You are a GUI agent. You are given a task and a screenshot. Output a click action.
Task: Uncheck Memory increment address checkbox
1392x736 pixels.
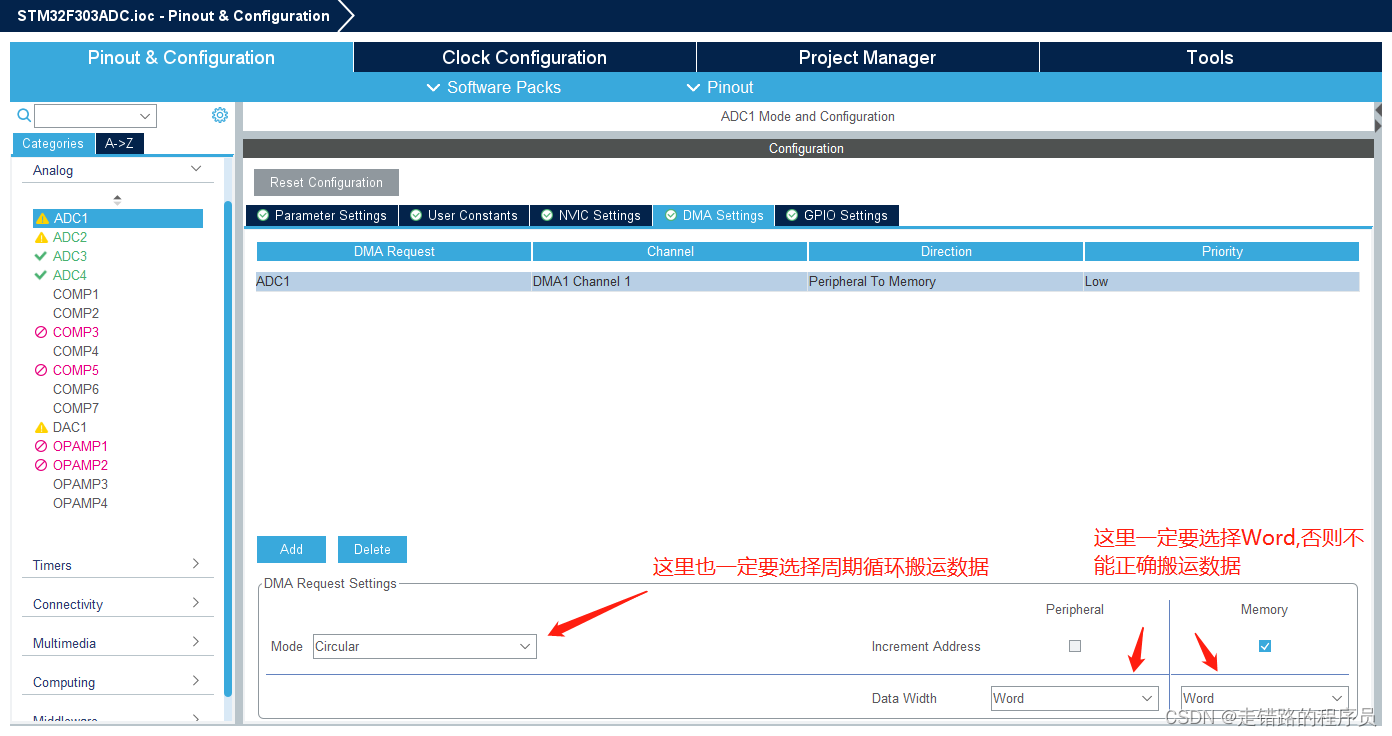tap(1265, 646)
